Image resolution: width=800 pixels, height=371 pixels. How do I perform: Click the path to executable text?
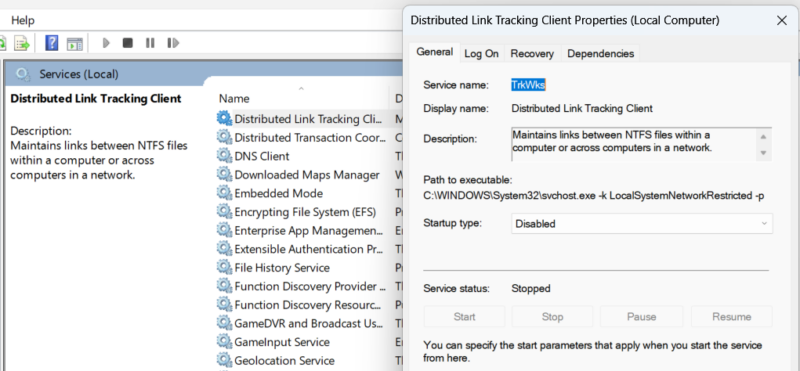point(594,195)
